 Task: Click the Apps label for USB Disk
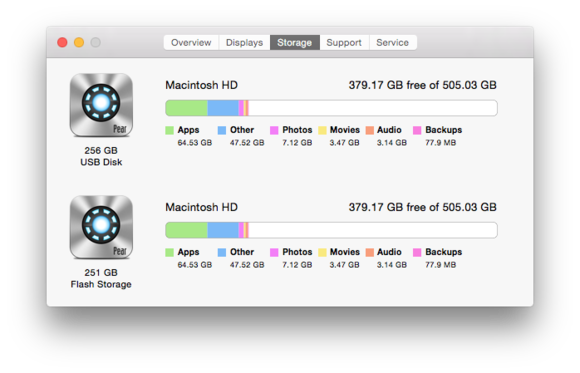click(188, 130)
